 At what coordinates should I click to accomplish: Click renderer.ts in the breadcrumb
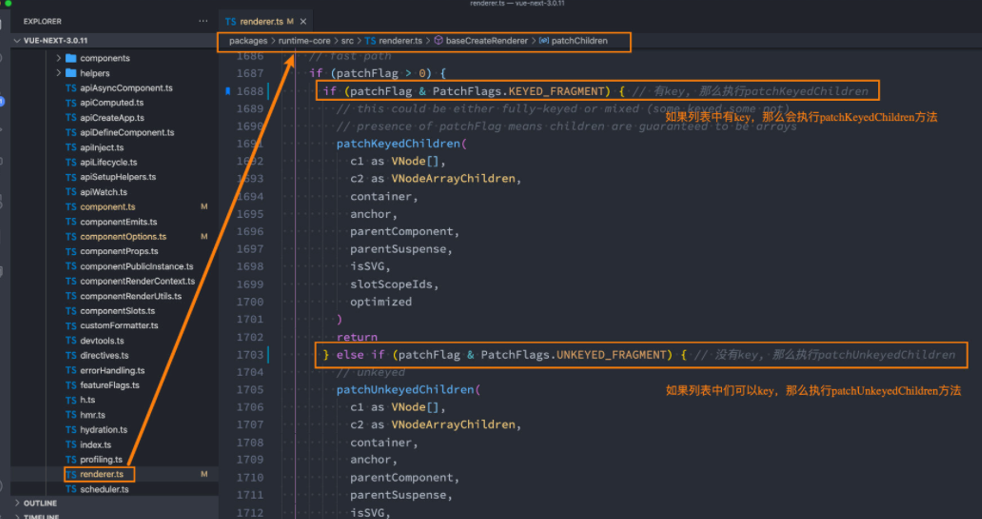pos(400,41)
